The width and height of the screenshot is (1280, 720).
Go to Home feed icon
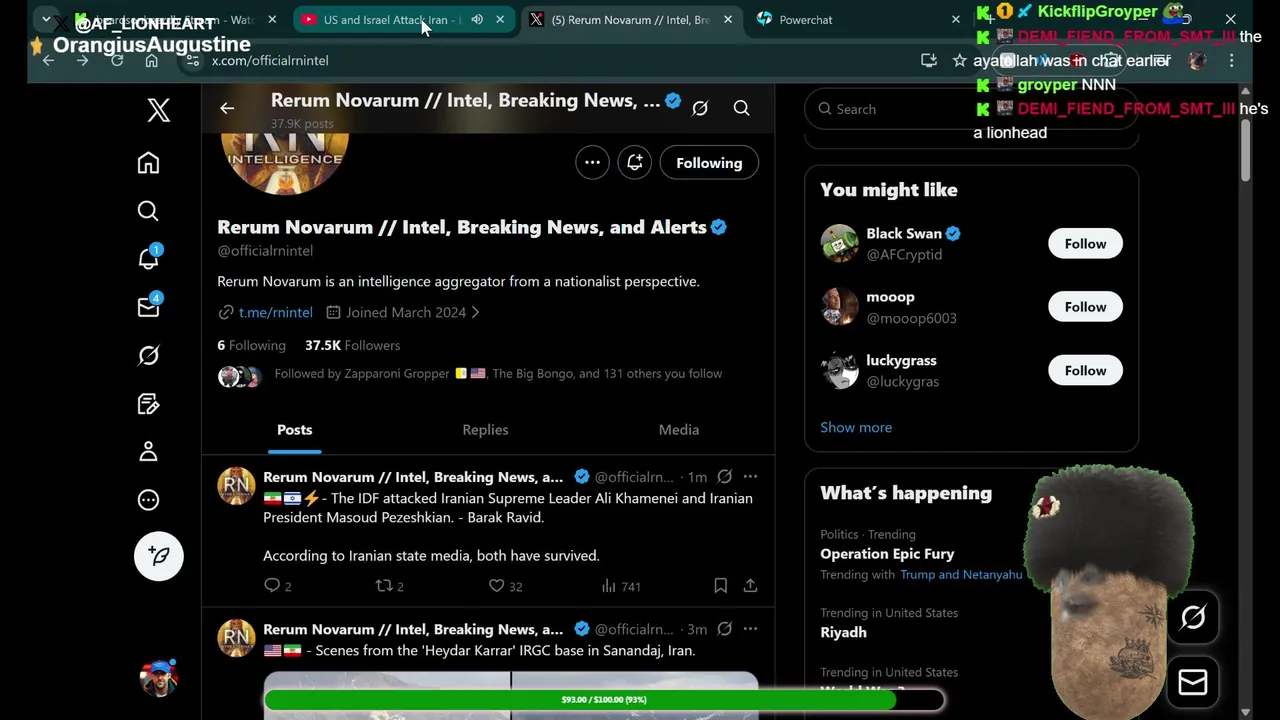pyautogui.click(x=148, y=163)
